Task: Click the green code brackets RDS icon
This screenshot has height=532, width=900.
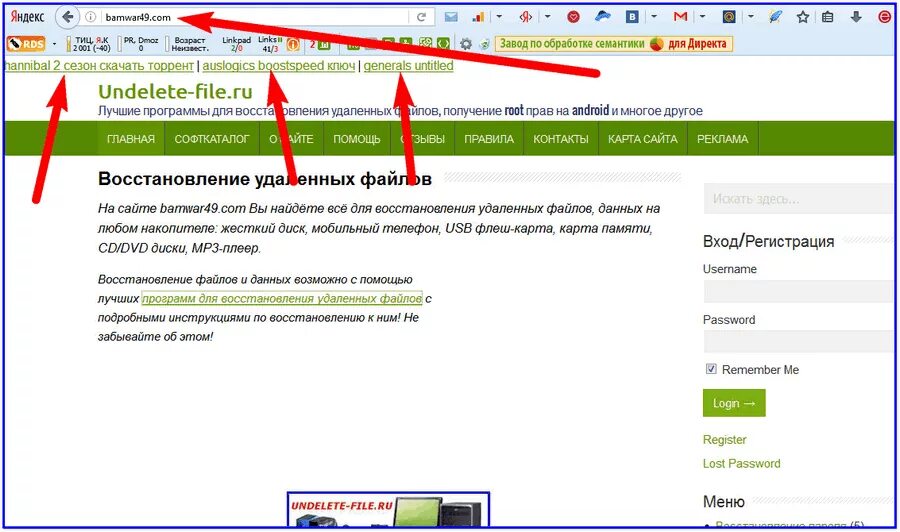Action: (443, 43)
